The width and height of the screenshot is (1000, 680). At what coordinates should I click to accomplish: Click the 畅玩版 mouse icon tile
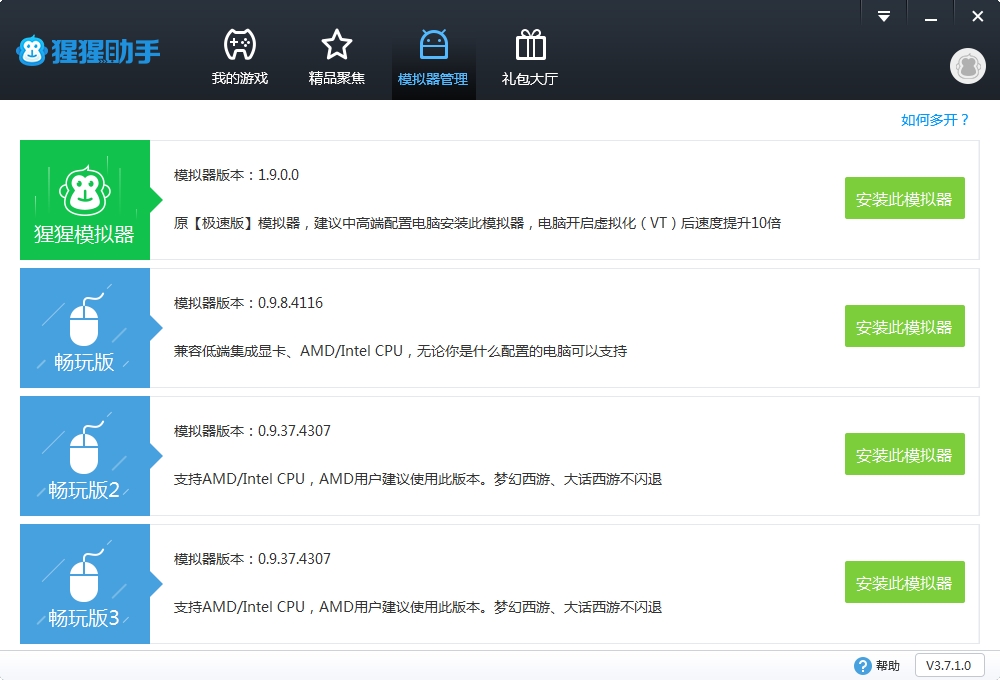click(x=85, y=328)
